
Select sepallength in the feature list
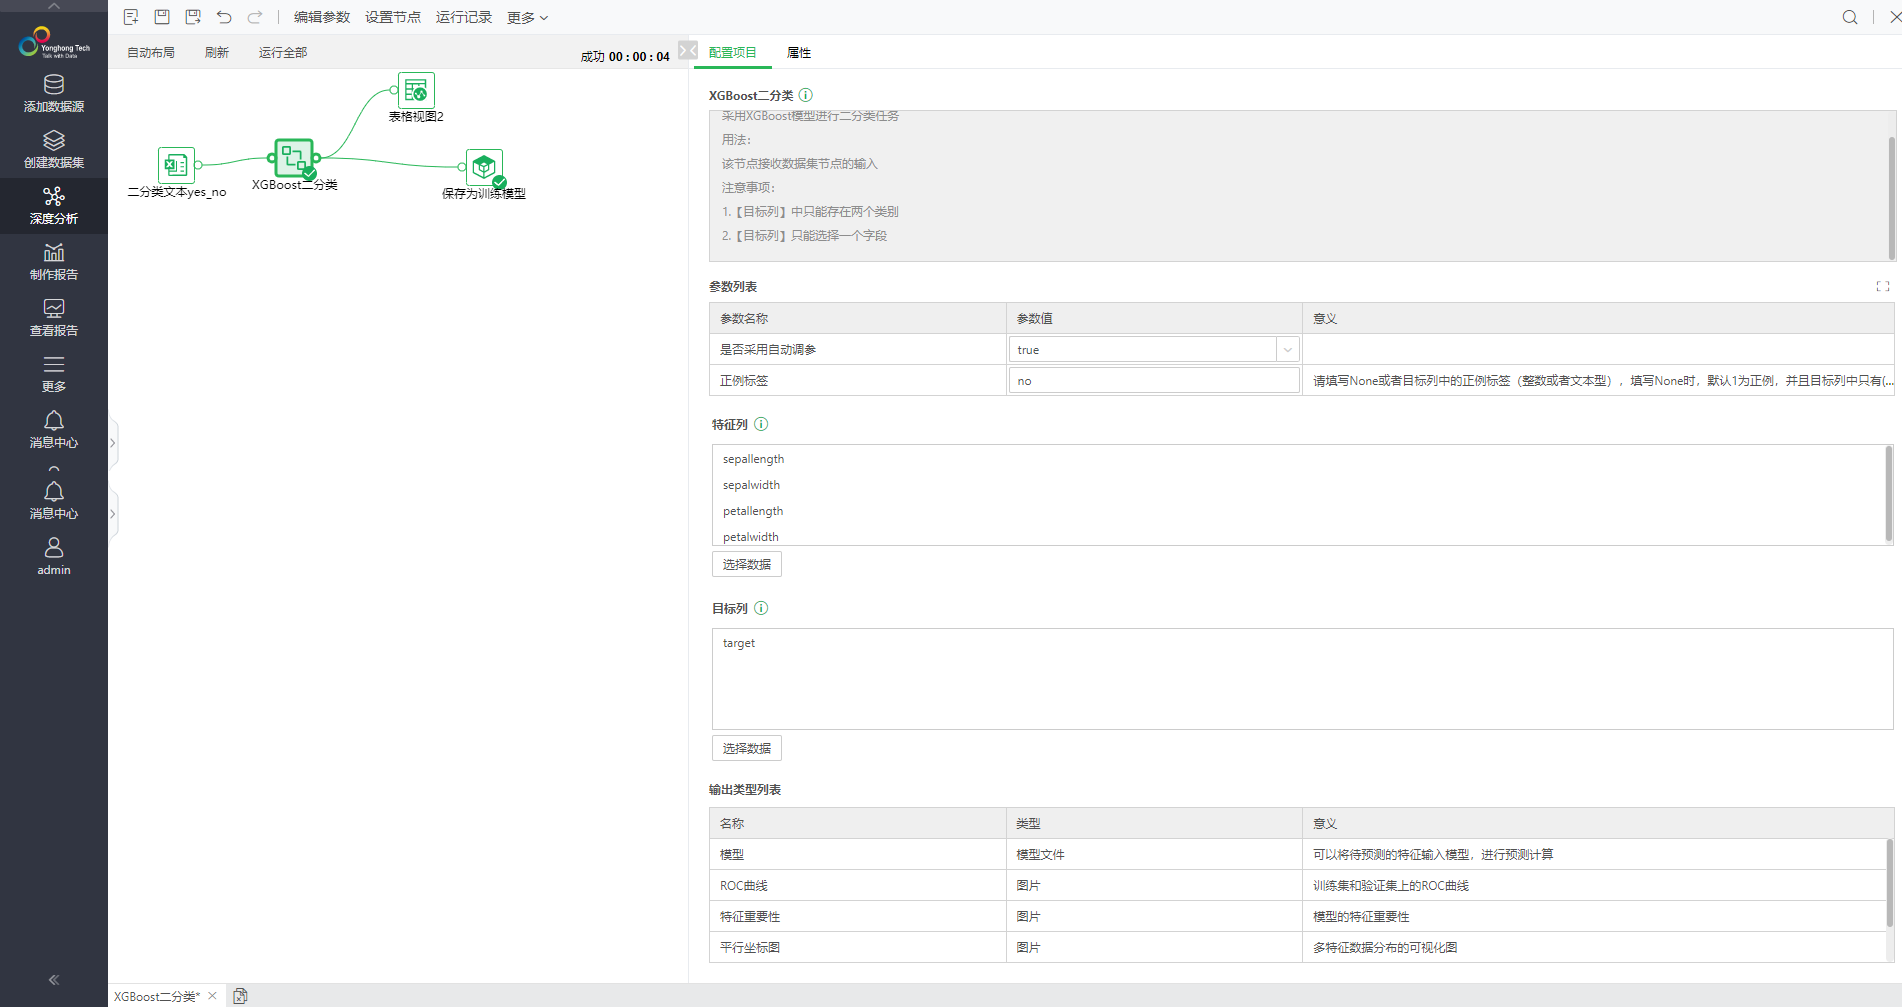(753, 459)
